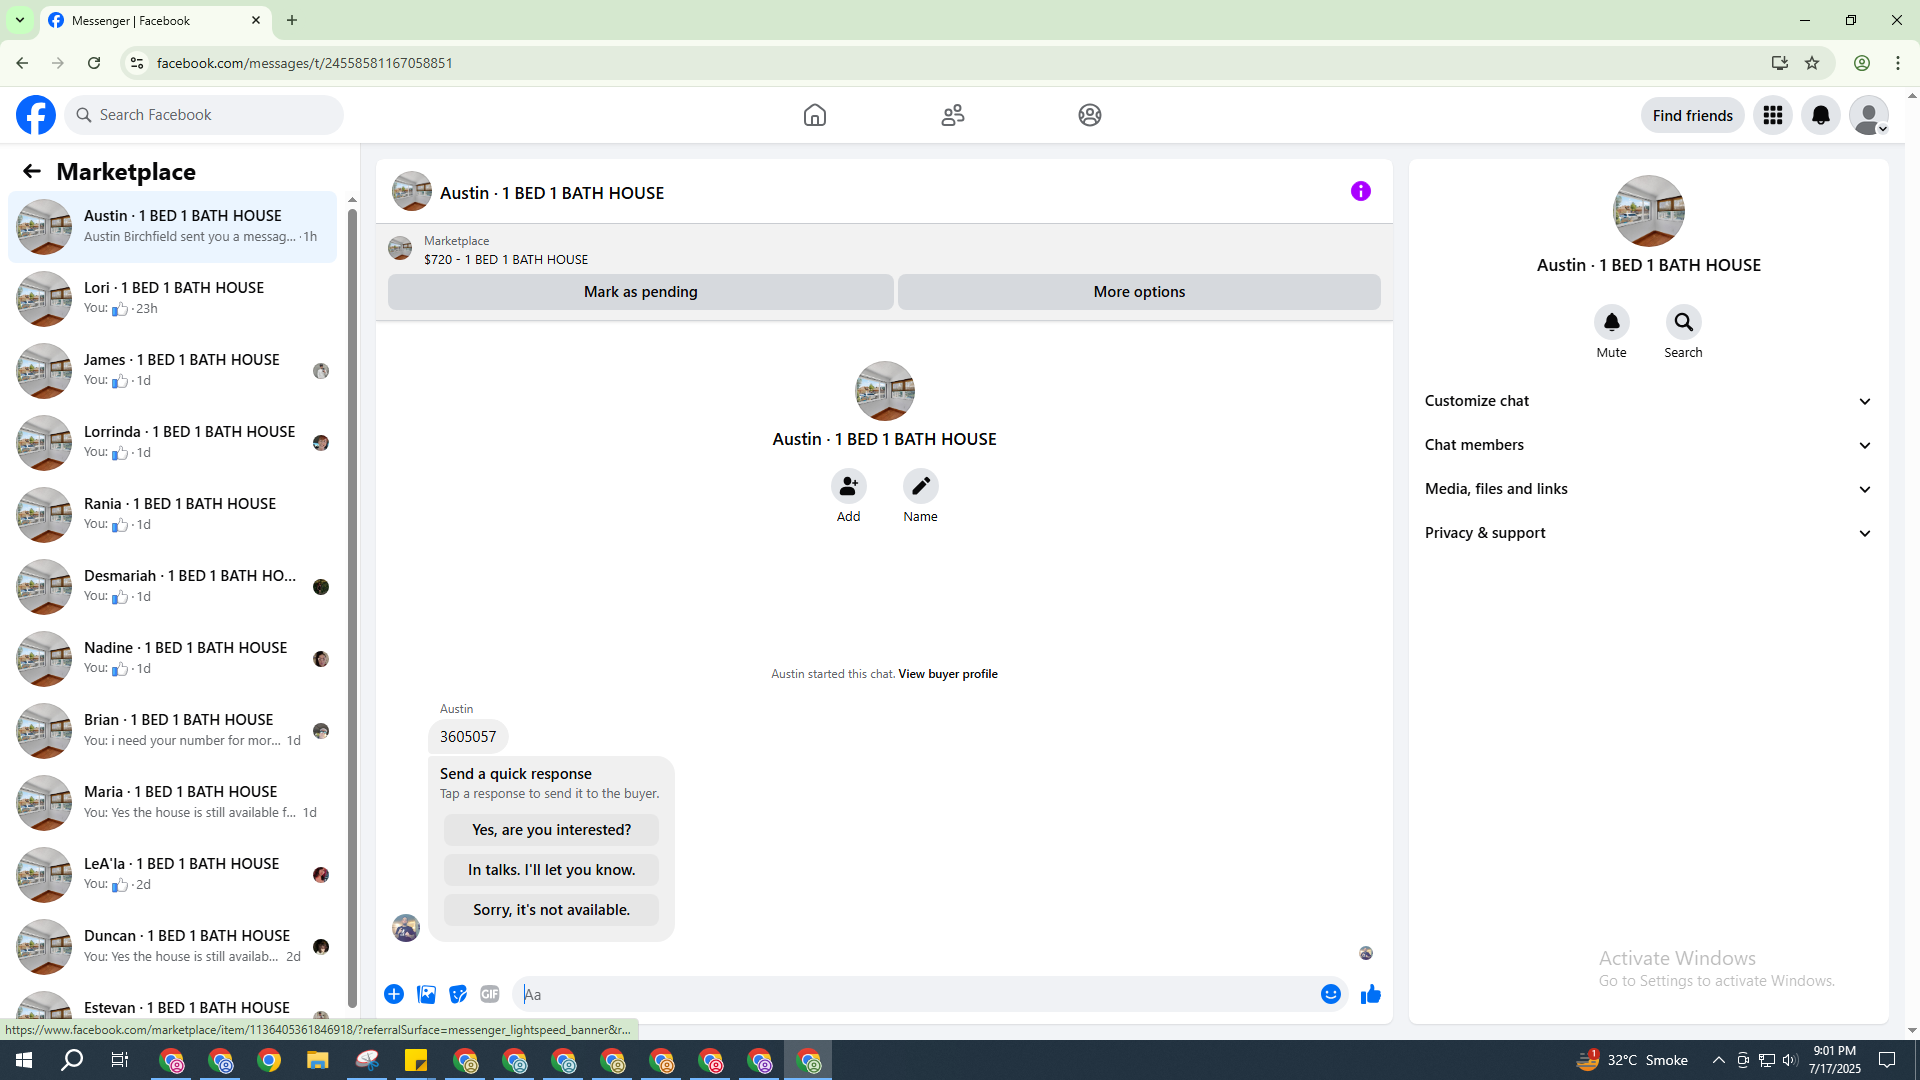Image resolution: width=1920 pixels, height=1080 pixels.
Task: Go to the Home feed icon
Action: click(x=815, y=115)
